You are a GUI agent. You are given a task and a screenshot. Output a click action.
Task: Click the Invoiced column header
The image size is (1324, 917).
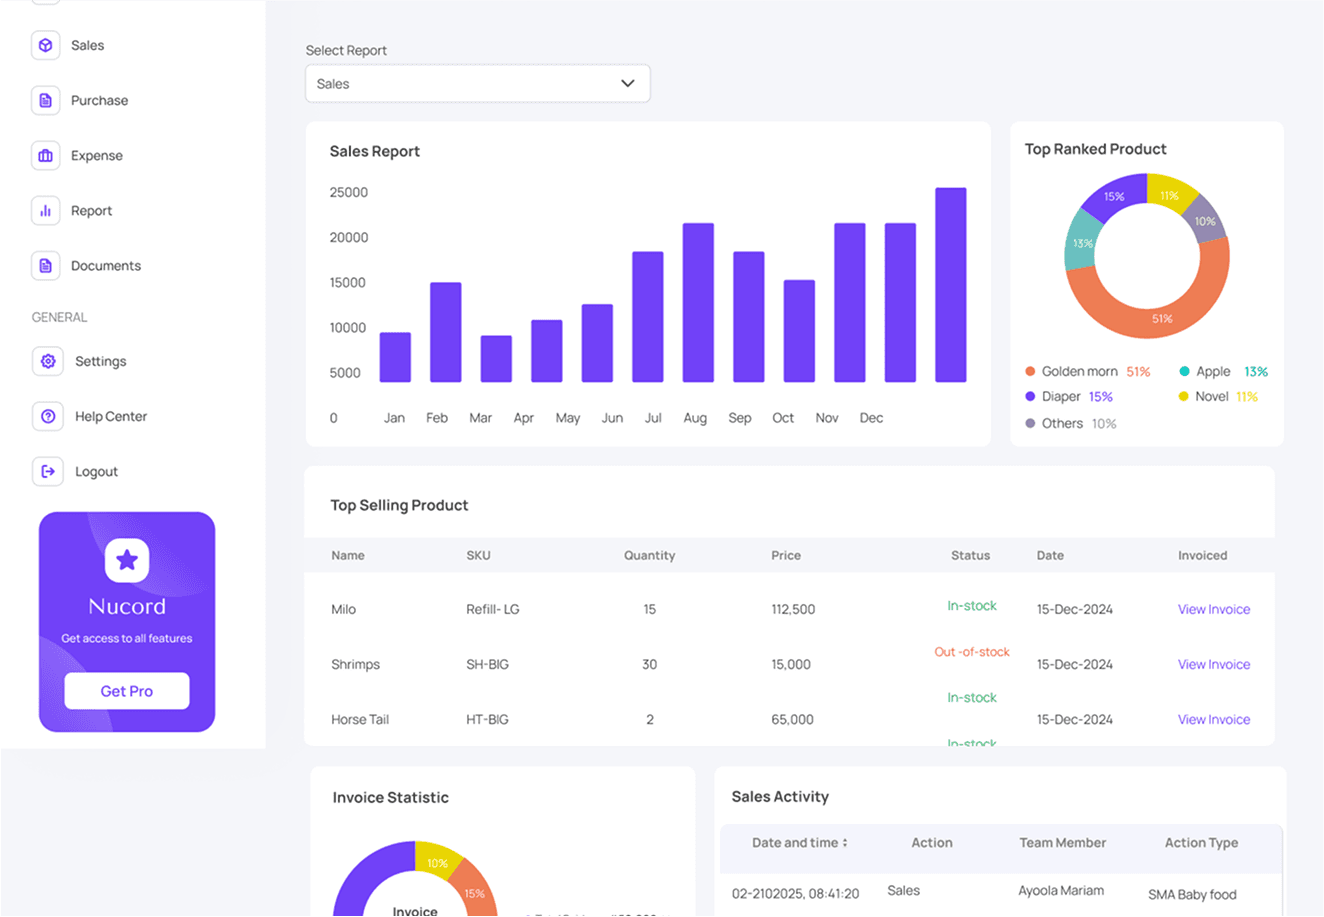[x=1202, y=555]
